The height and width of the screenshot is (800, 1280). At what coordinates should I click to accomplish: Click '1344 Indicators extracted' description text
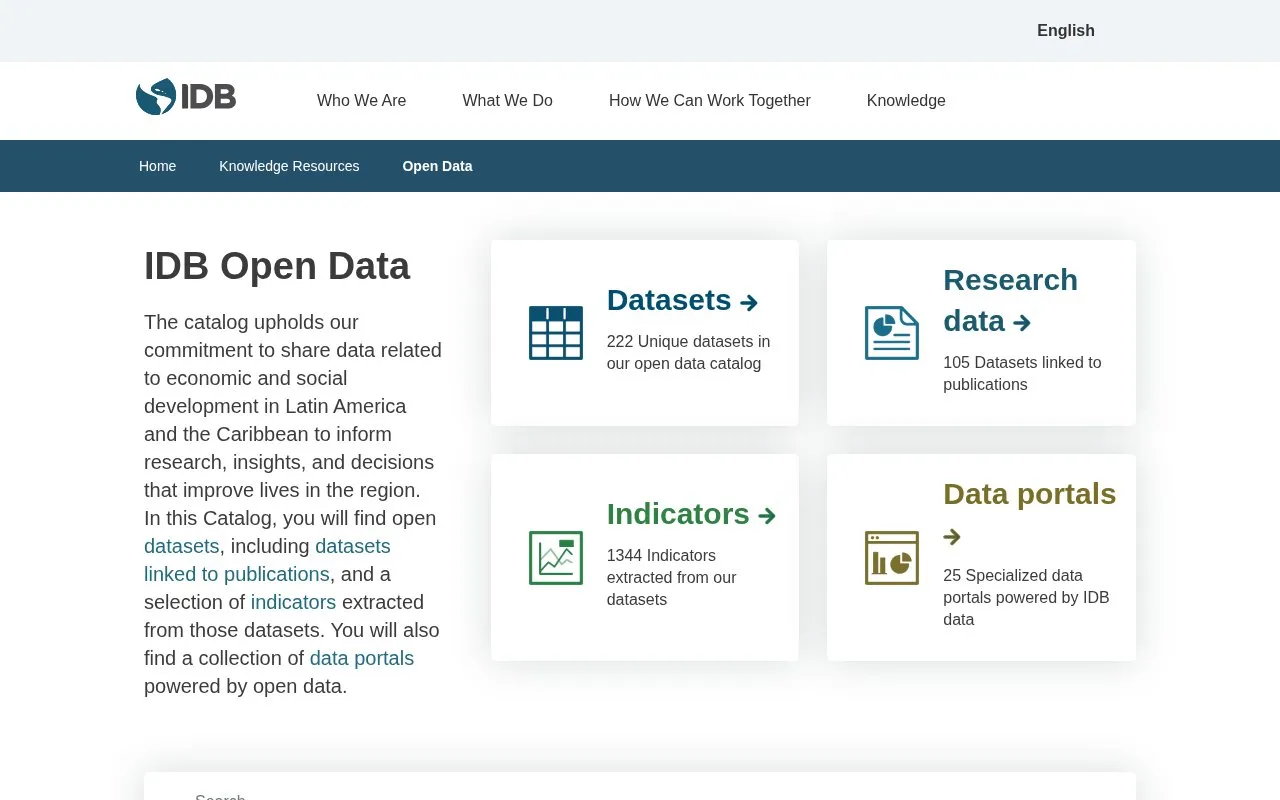(x=671, y=577)
